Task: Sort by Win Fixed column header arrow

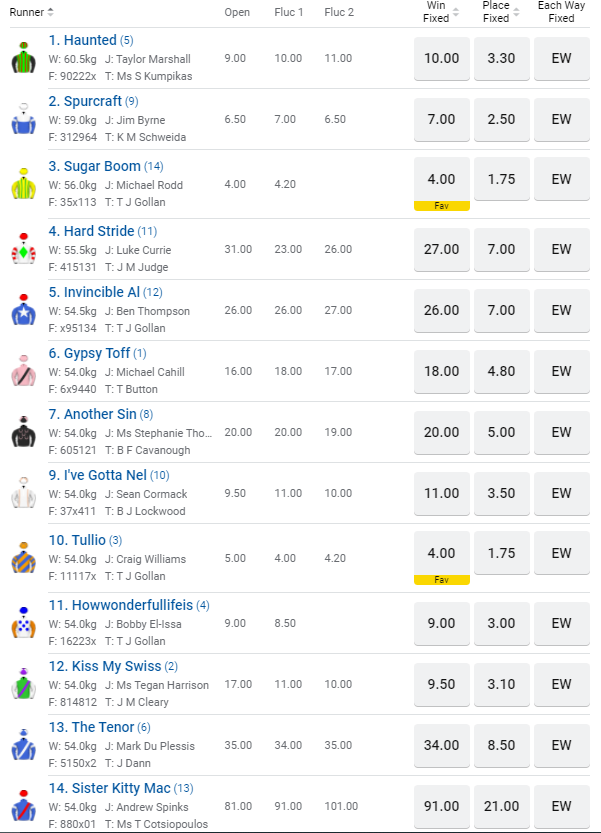Action: click(456, 13)
